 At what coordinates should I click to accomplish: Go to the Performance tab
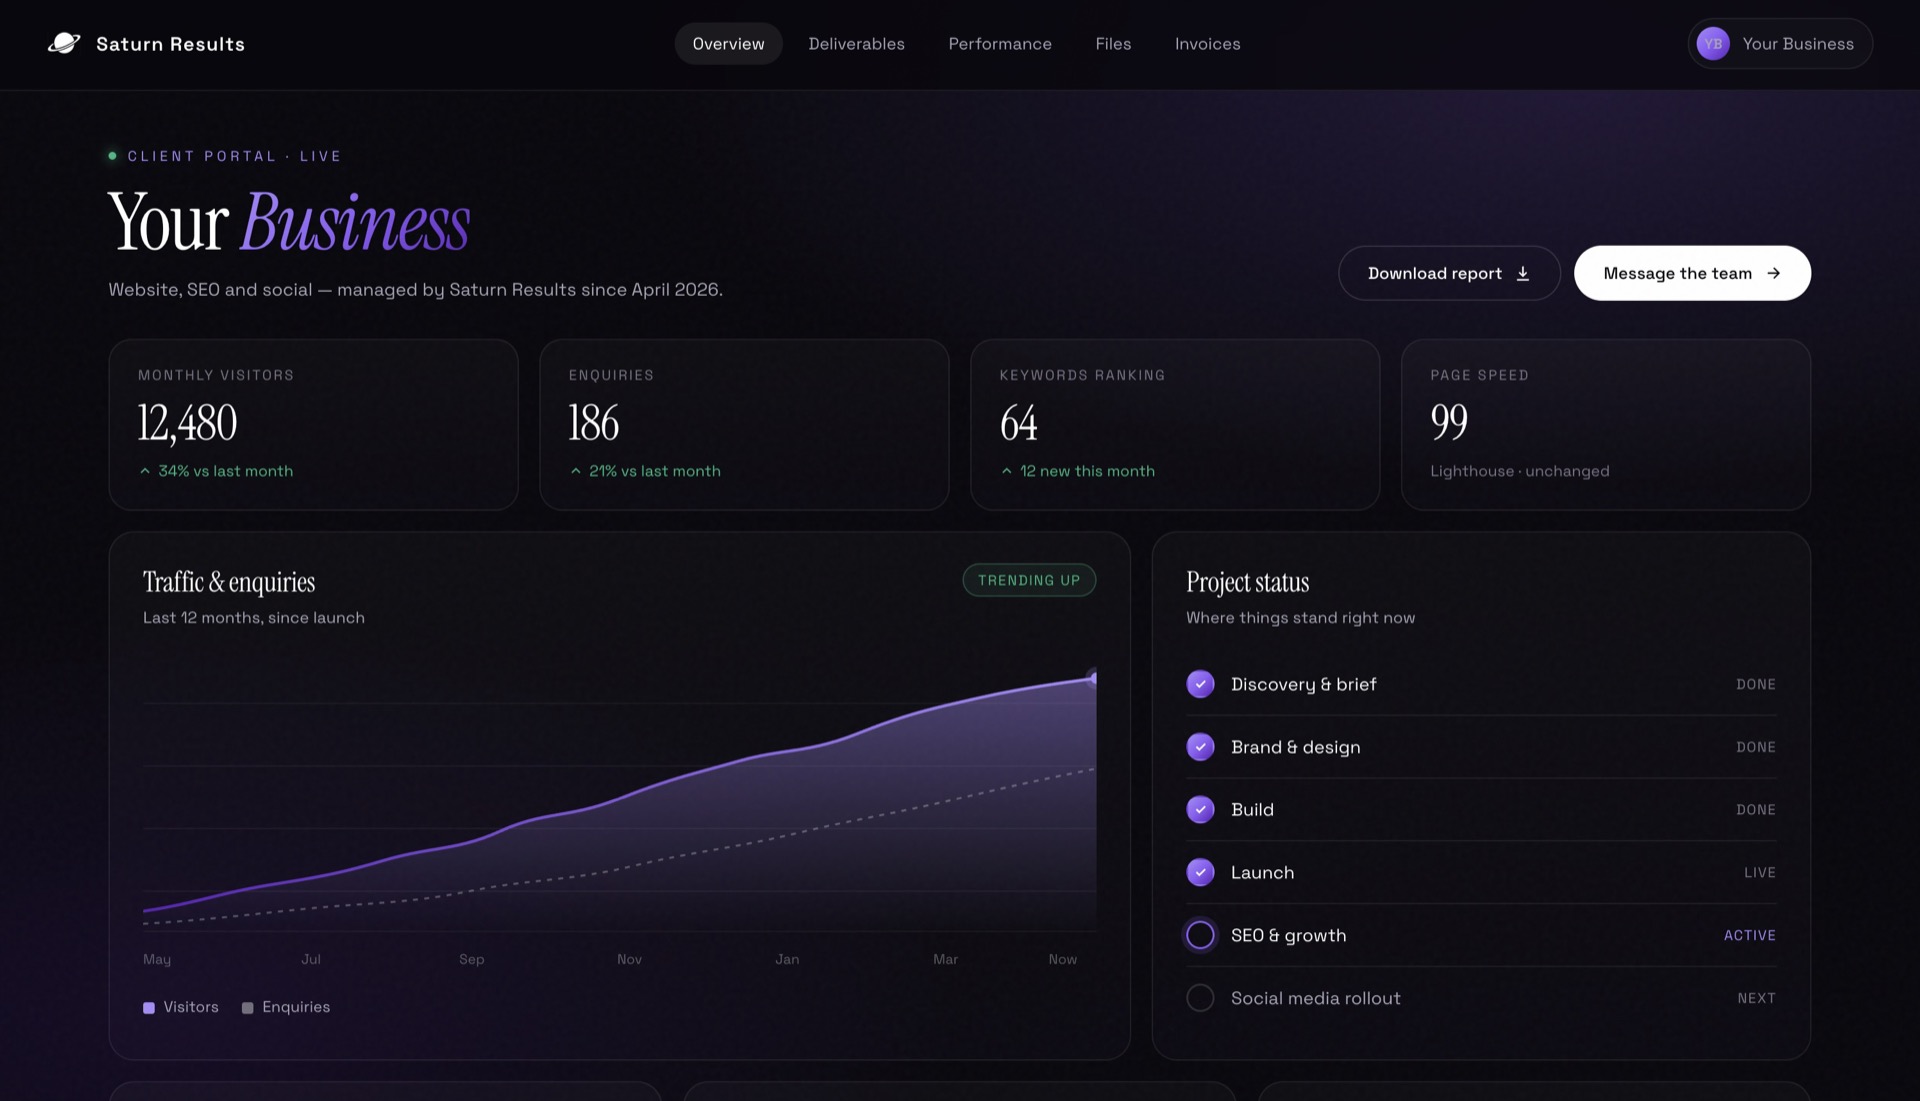coord(1000,44)
